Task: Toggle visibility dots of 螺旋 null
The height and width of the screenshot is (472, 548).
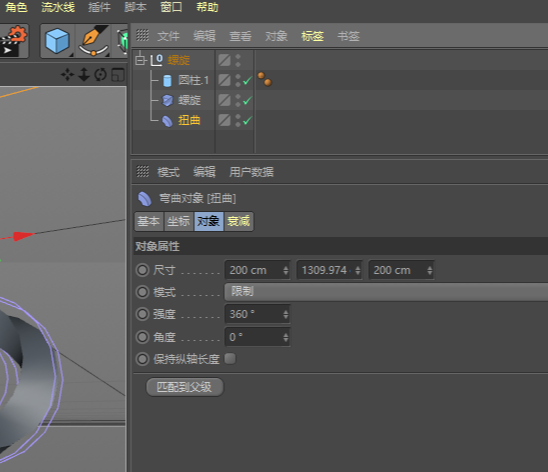Action: [x=238, y=60]
